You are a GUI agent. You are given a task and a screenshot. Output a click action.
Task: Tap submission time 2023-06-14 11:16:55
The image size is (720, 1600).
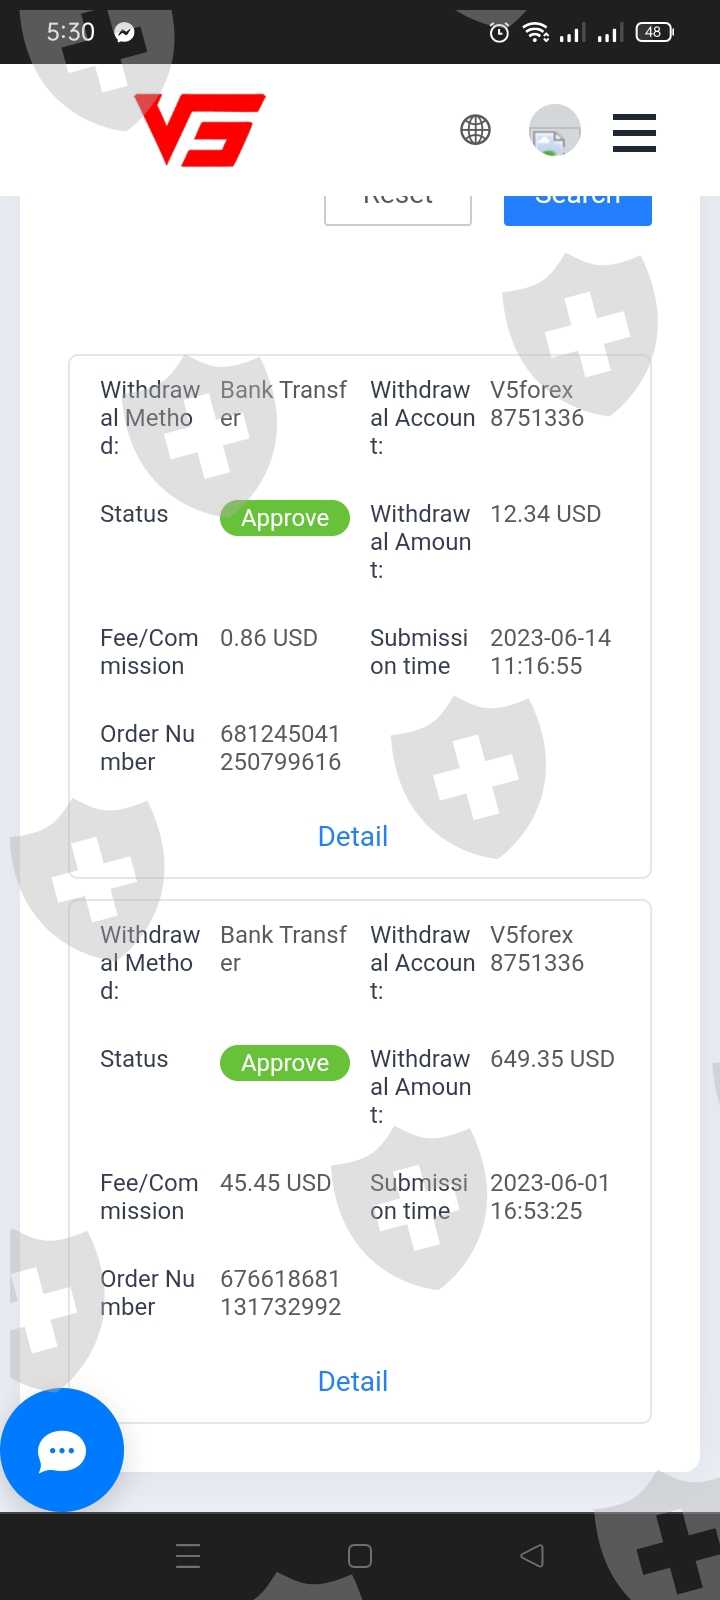tap(550, 652)
